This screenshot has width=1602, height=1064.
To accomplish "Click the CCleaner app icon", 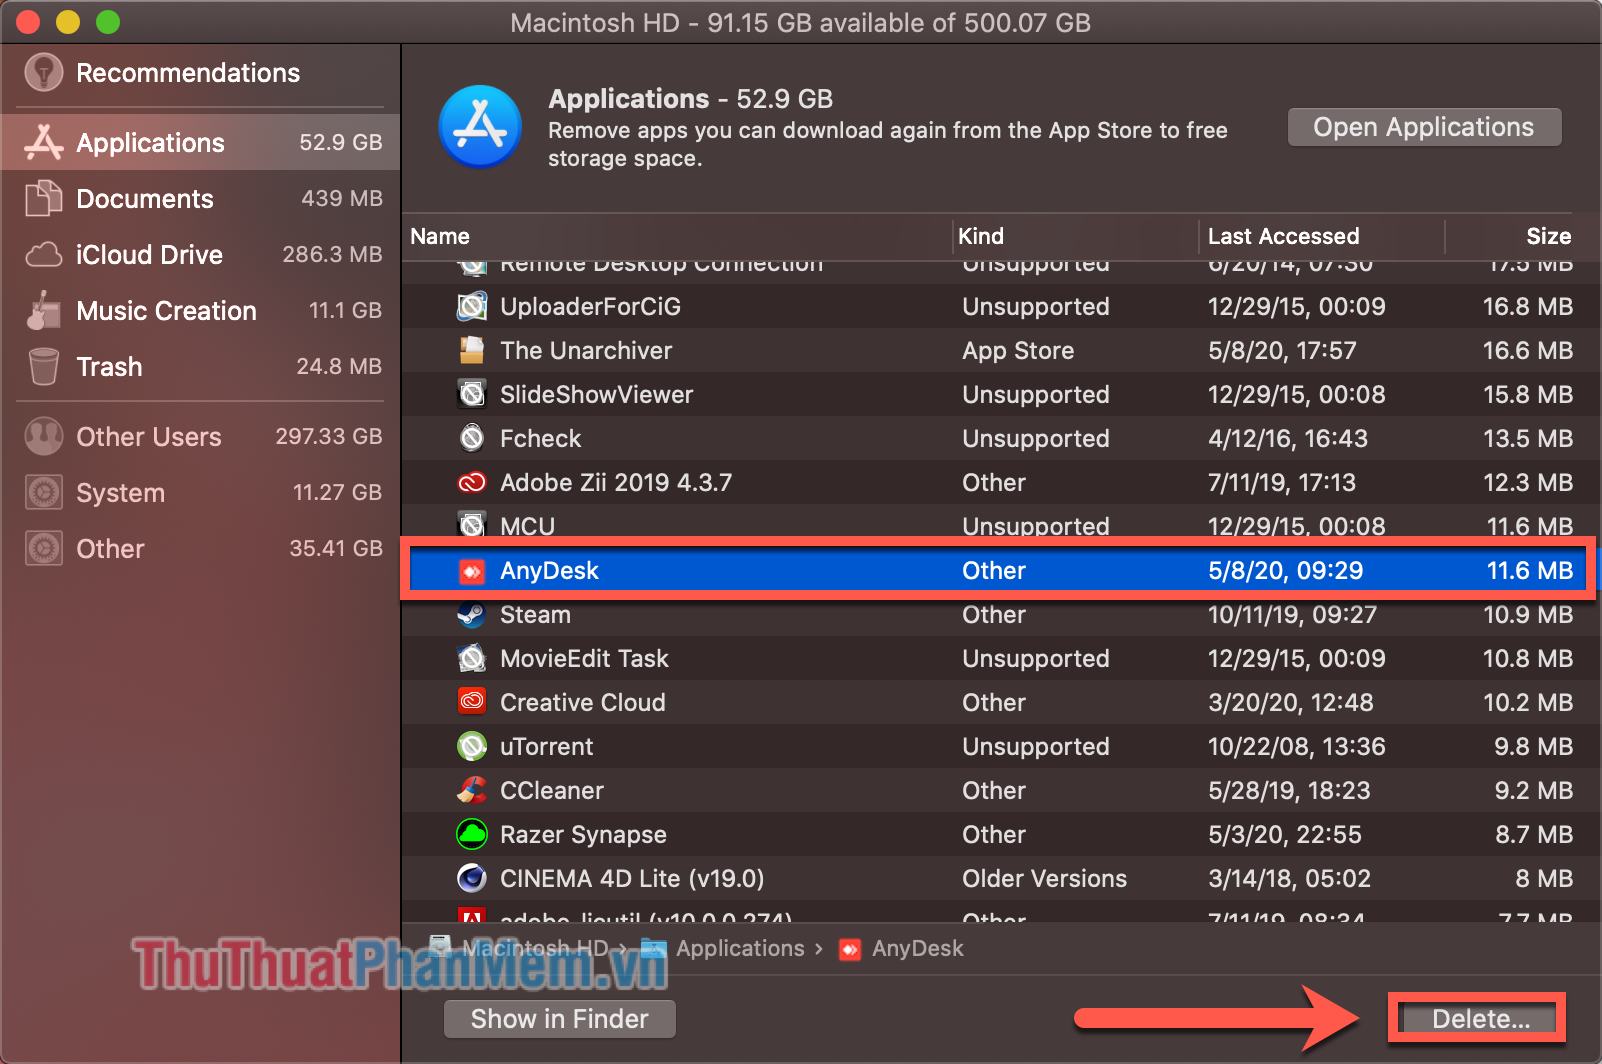I will tap(472, 790).
